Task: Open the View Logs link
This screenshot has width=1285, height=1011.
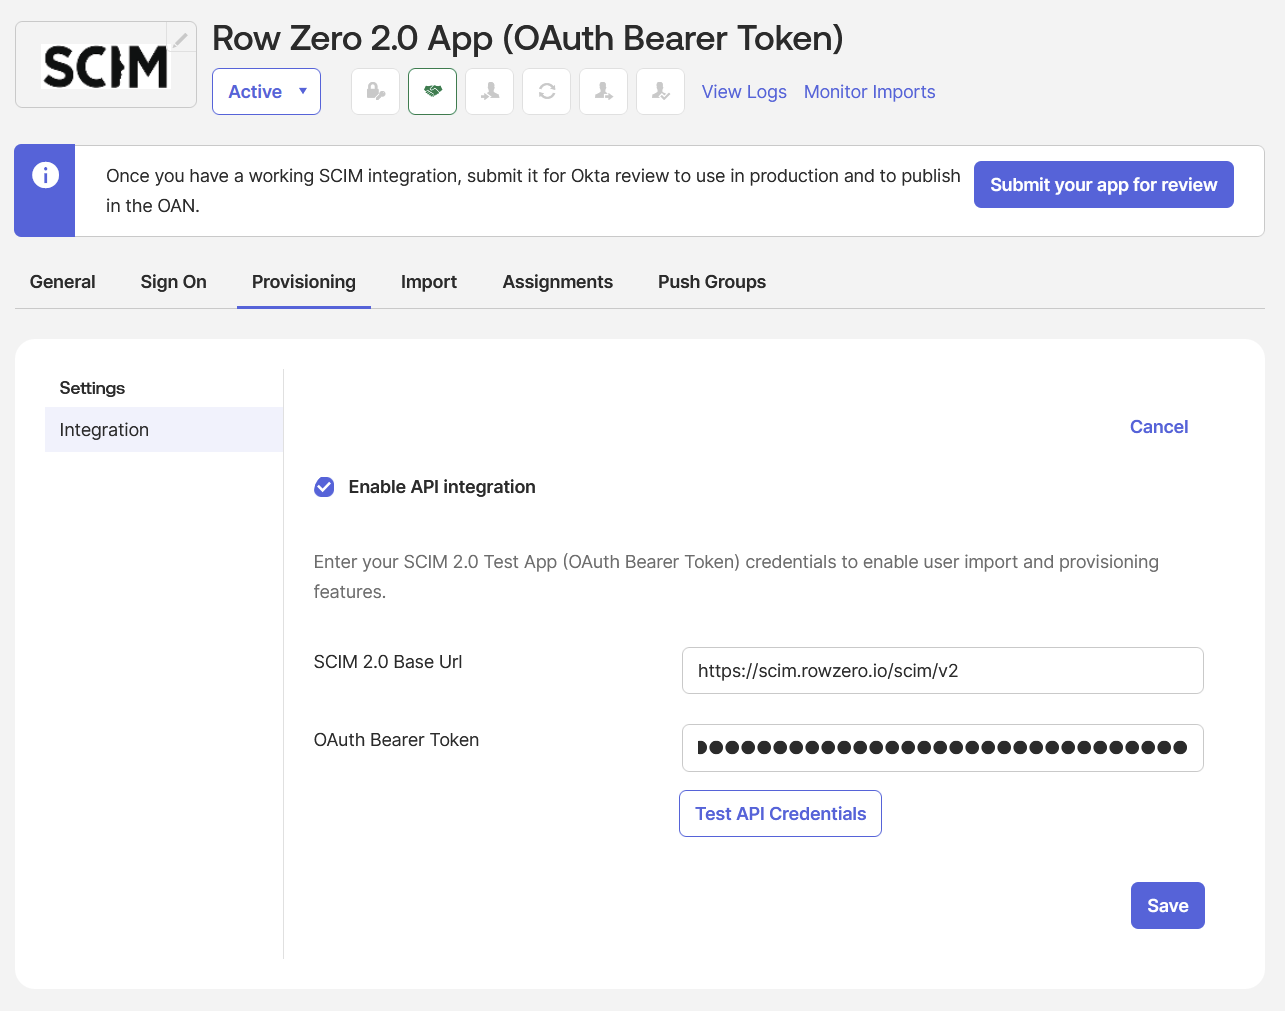Action: pos(744,92)
